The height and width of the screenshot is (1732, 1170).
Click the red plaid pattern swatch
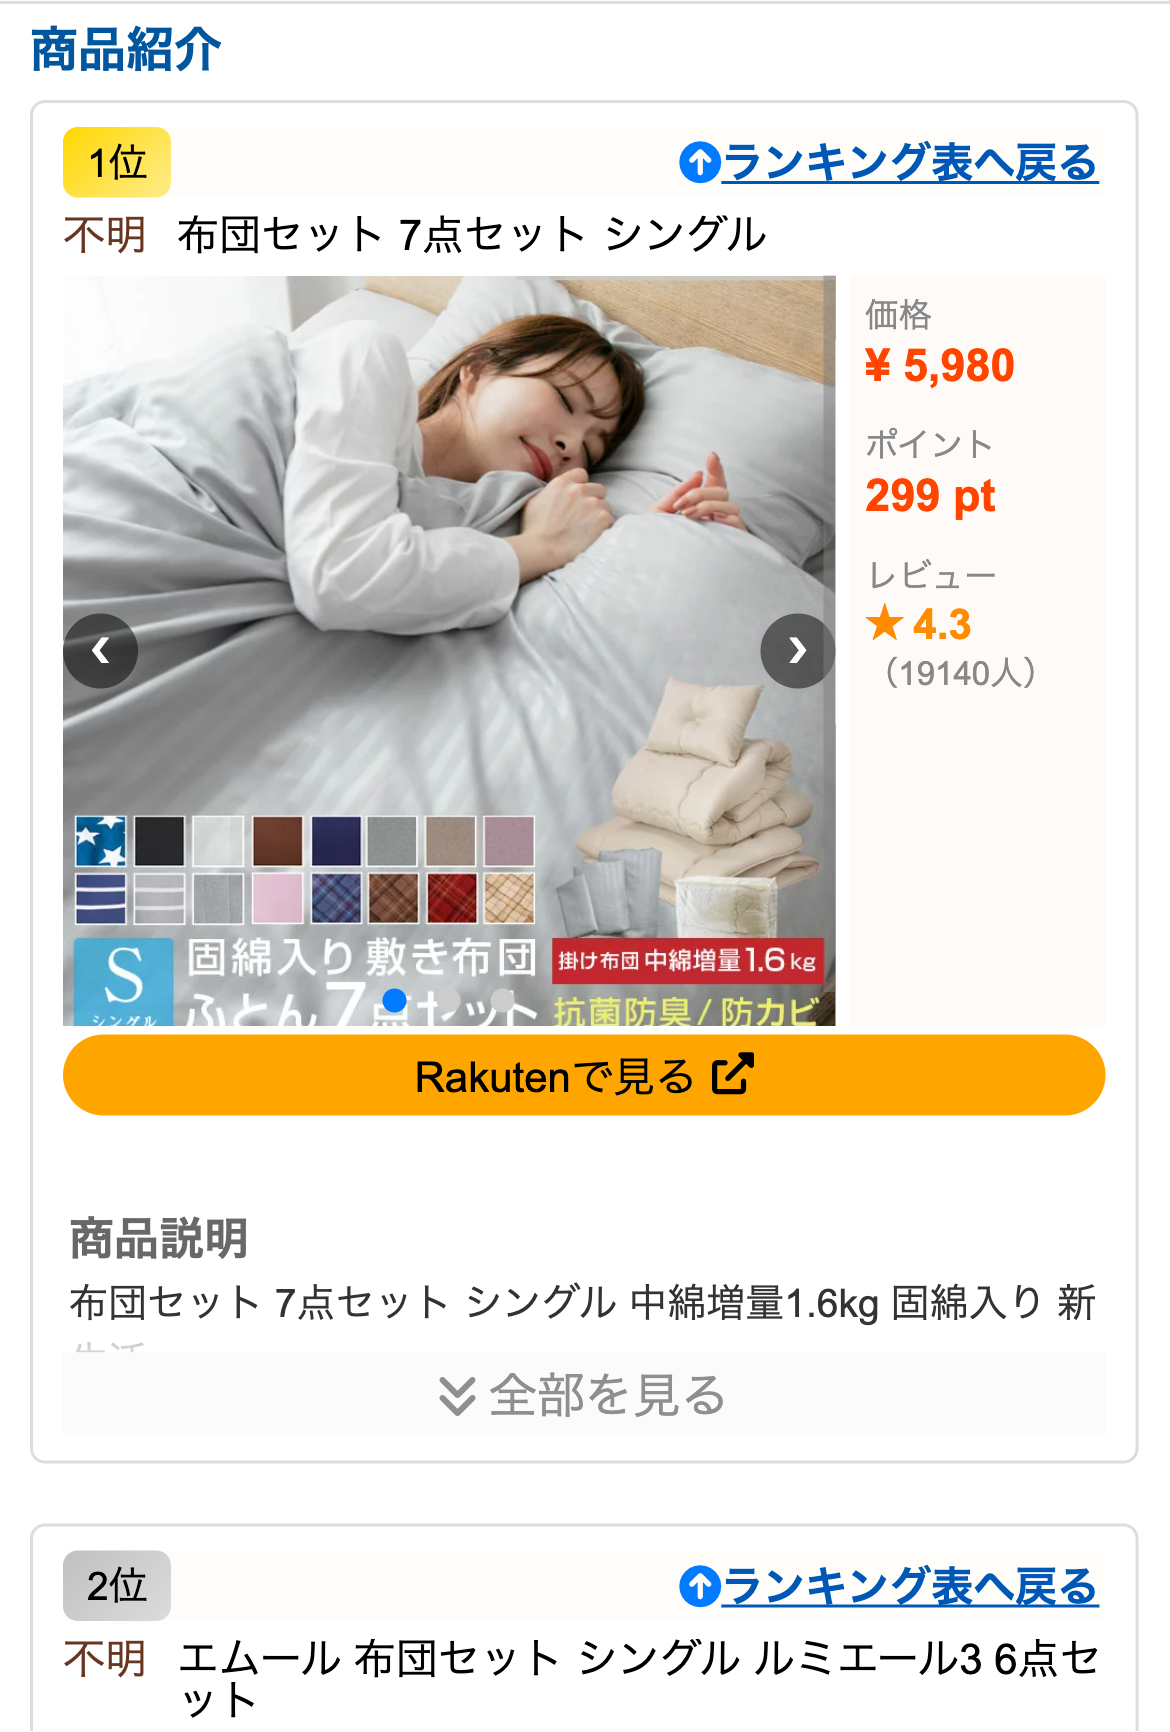point(452,898)
